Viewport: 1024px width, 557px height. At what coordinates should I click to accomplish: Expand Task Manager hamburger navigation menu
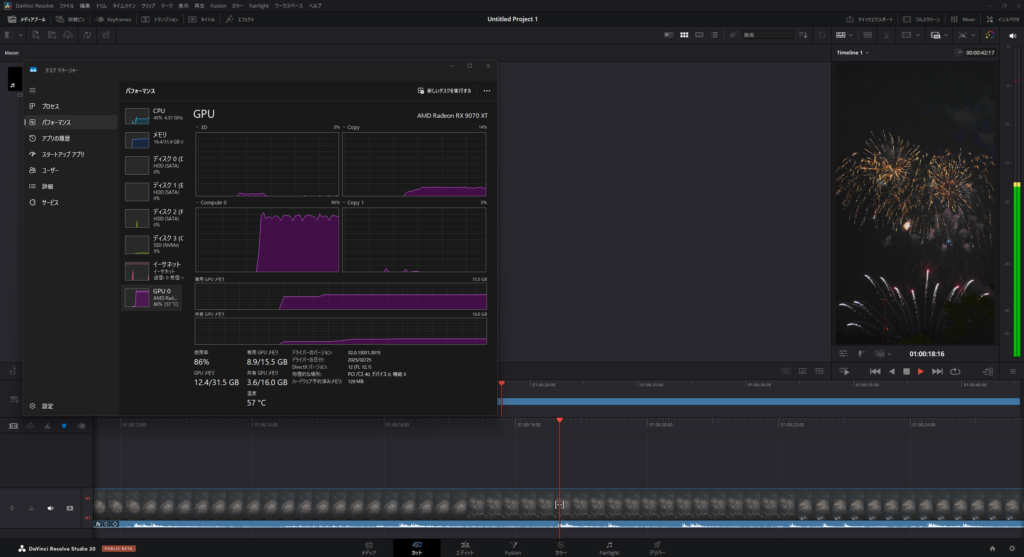point(32,90)
